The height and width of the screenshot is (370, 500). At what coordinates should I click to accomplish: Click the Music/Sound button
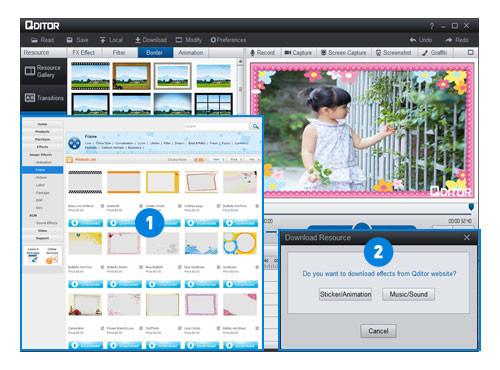point(408,294)
